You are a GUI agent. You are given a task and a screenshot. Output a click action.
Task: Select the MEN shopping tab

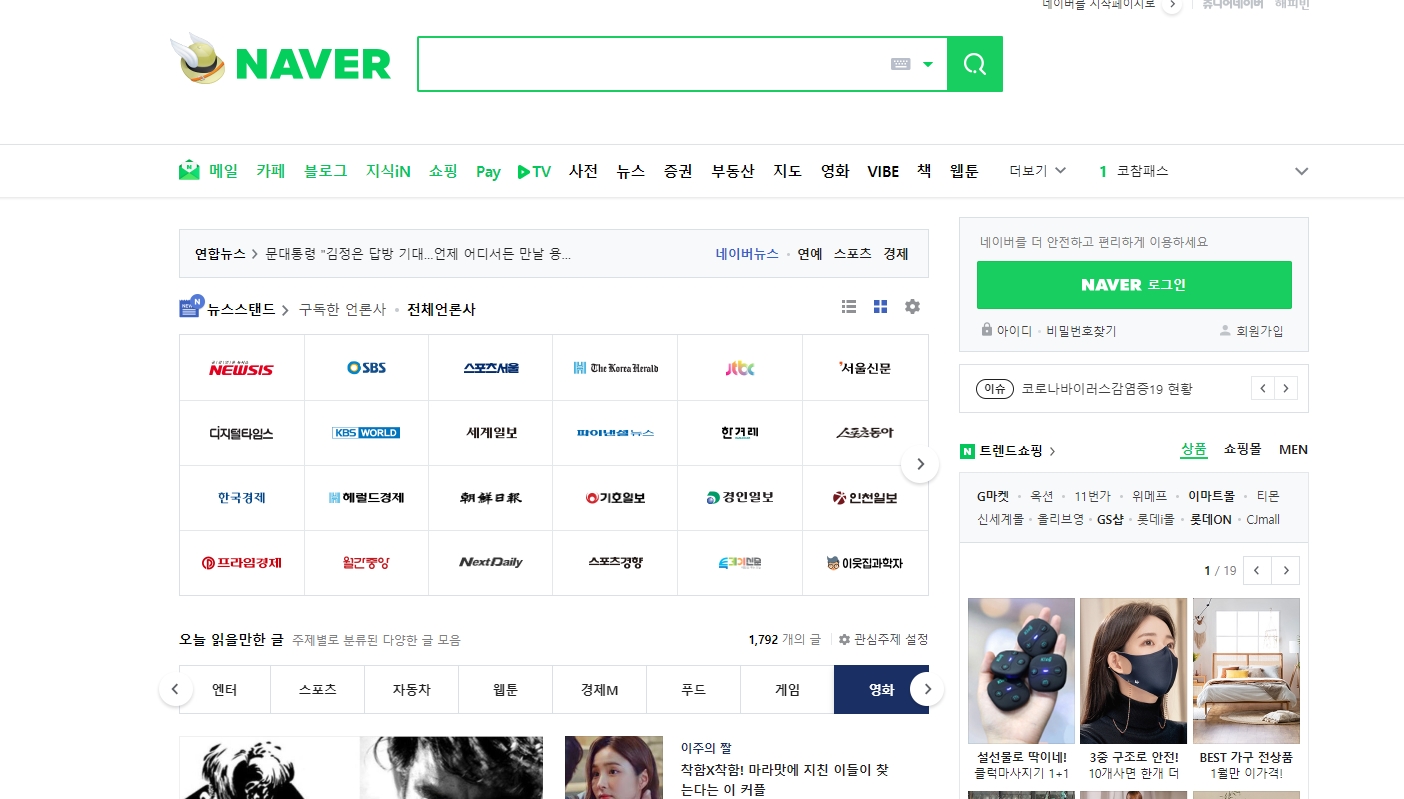click(x=1293, y=450)
